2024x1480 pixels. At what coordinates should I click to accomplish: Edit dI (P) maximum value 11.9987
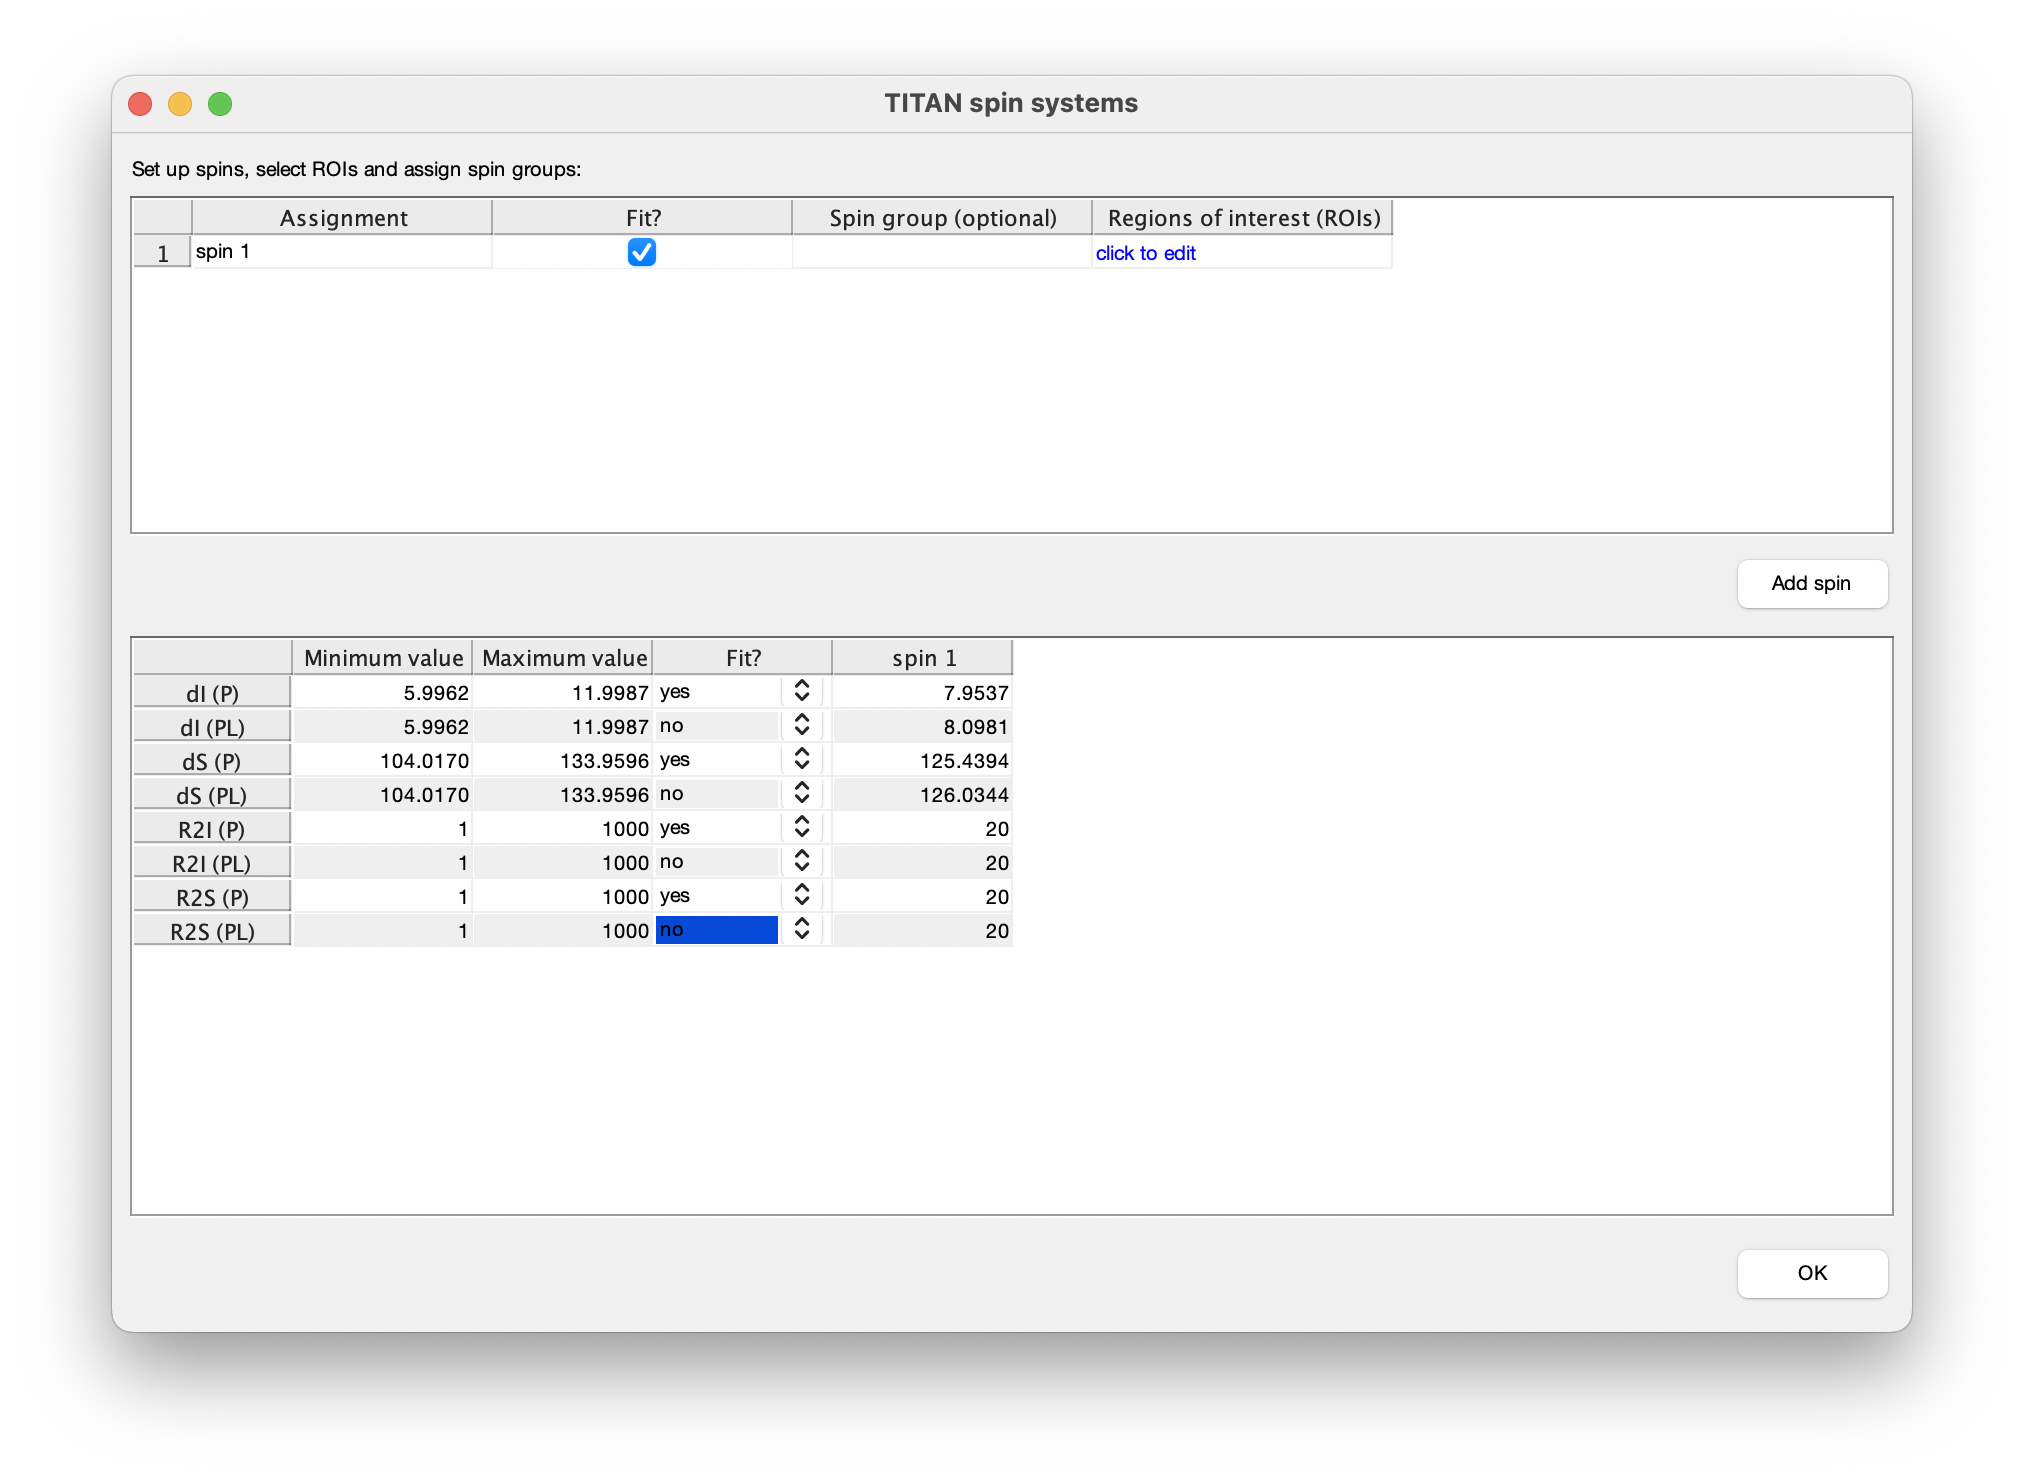pos(563,693)
